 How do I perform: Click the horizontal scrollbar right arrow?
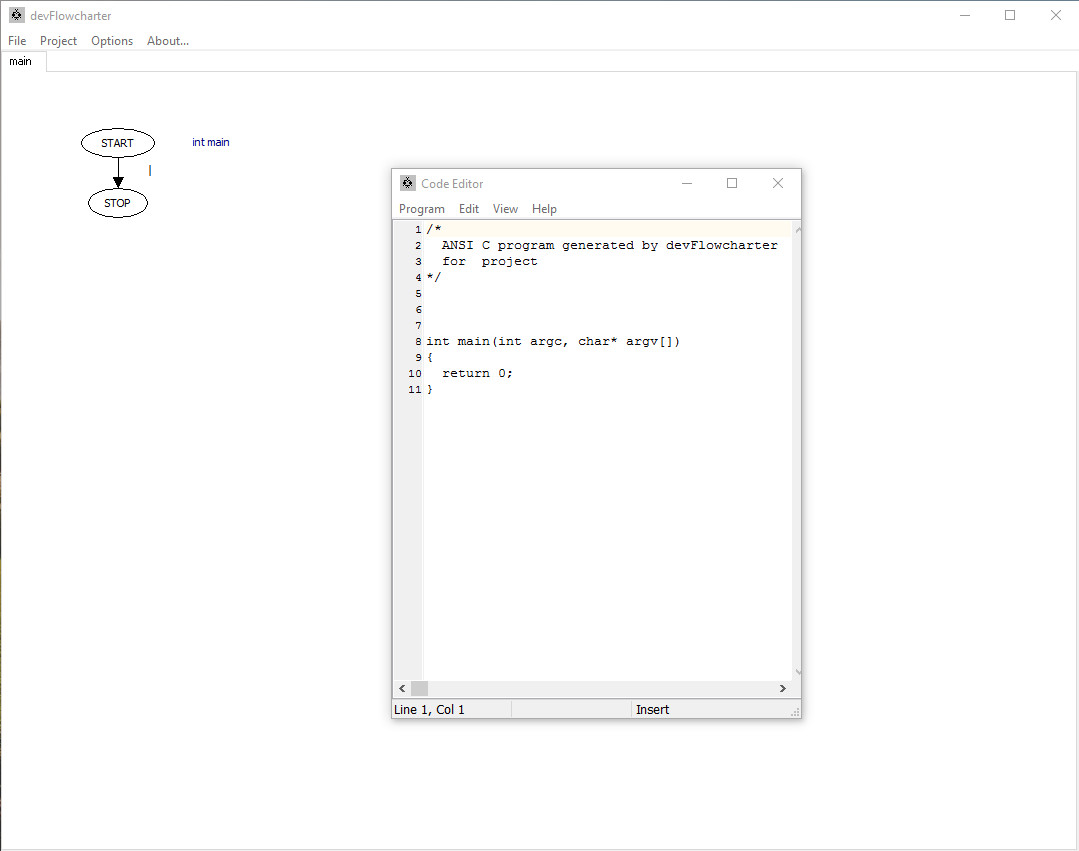782,688
